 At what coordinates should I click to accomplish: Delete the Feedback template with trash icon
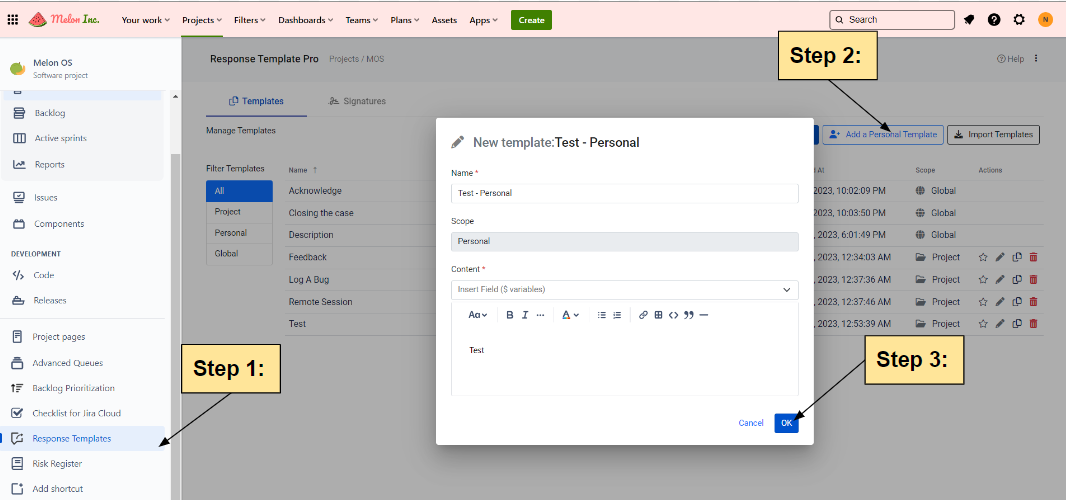[1033, 257]
